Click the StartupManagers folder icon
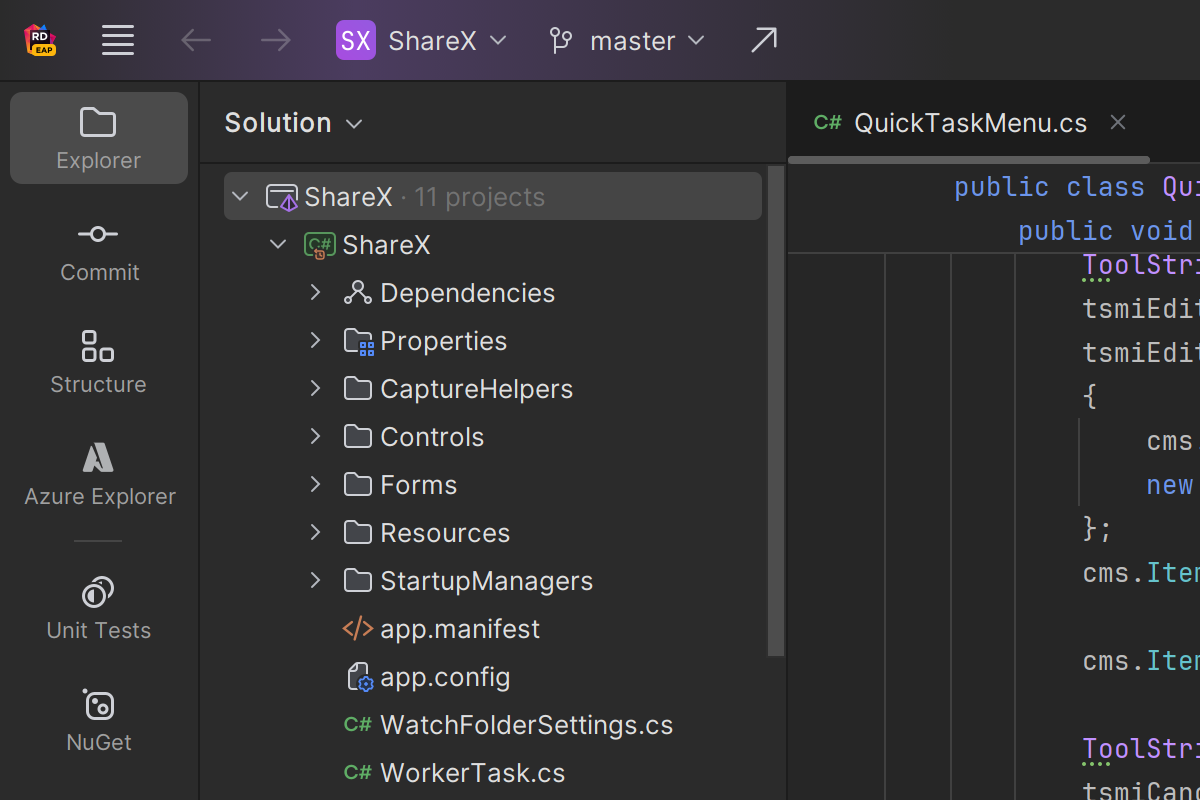The width and height of the screenshot is (1200, 800). [x=357, y=580]
